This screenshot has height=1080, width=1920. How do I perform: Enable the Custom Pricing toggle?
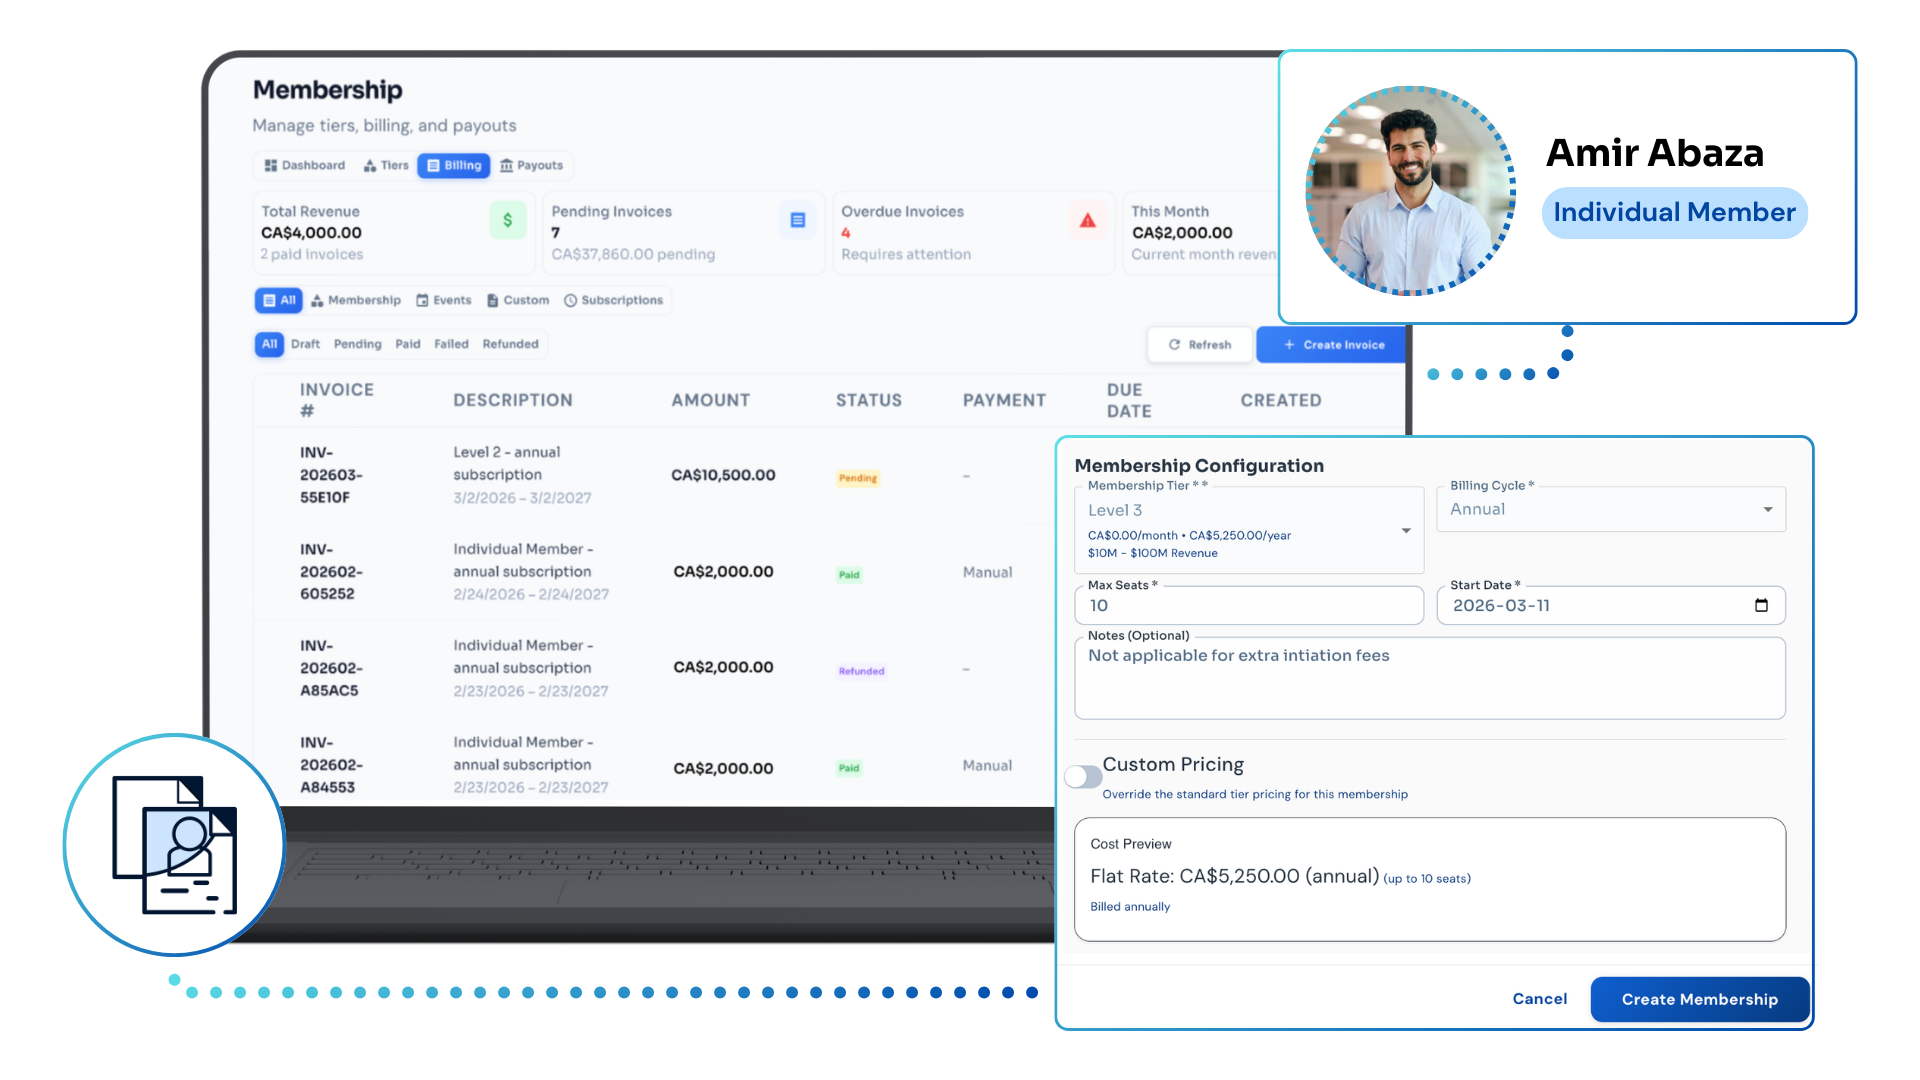(x=1082, y=776)
